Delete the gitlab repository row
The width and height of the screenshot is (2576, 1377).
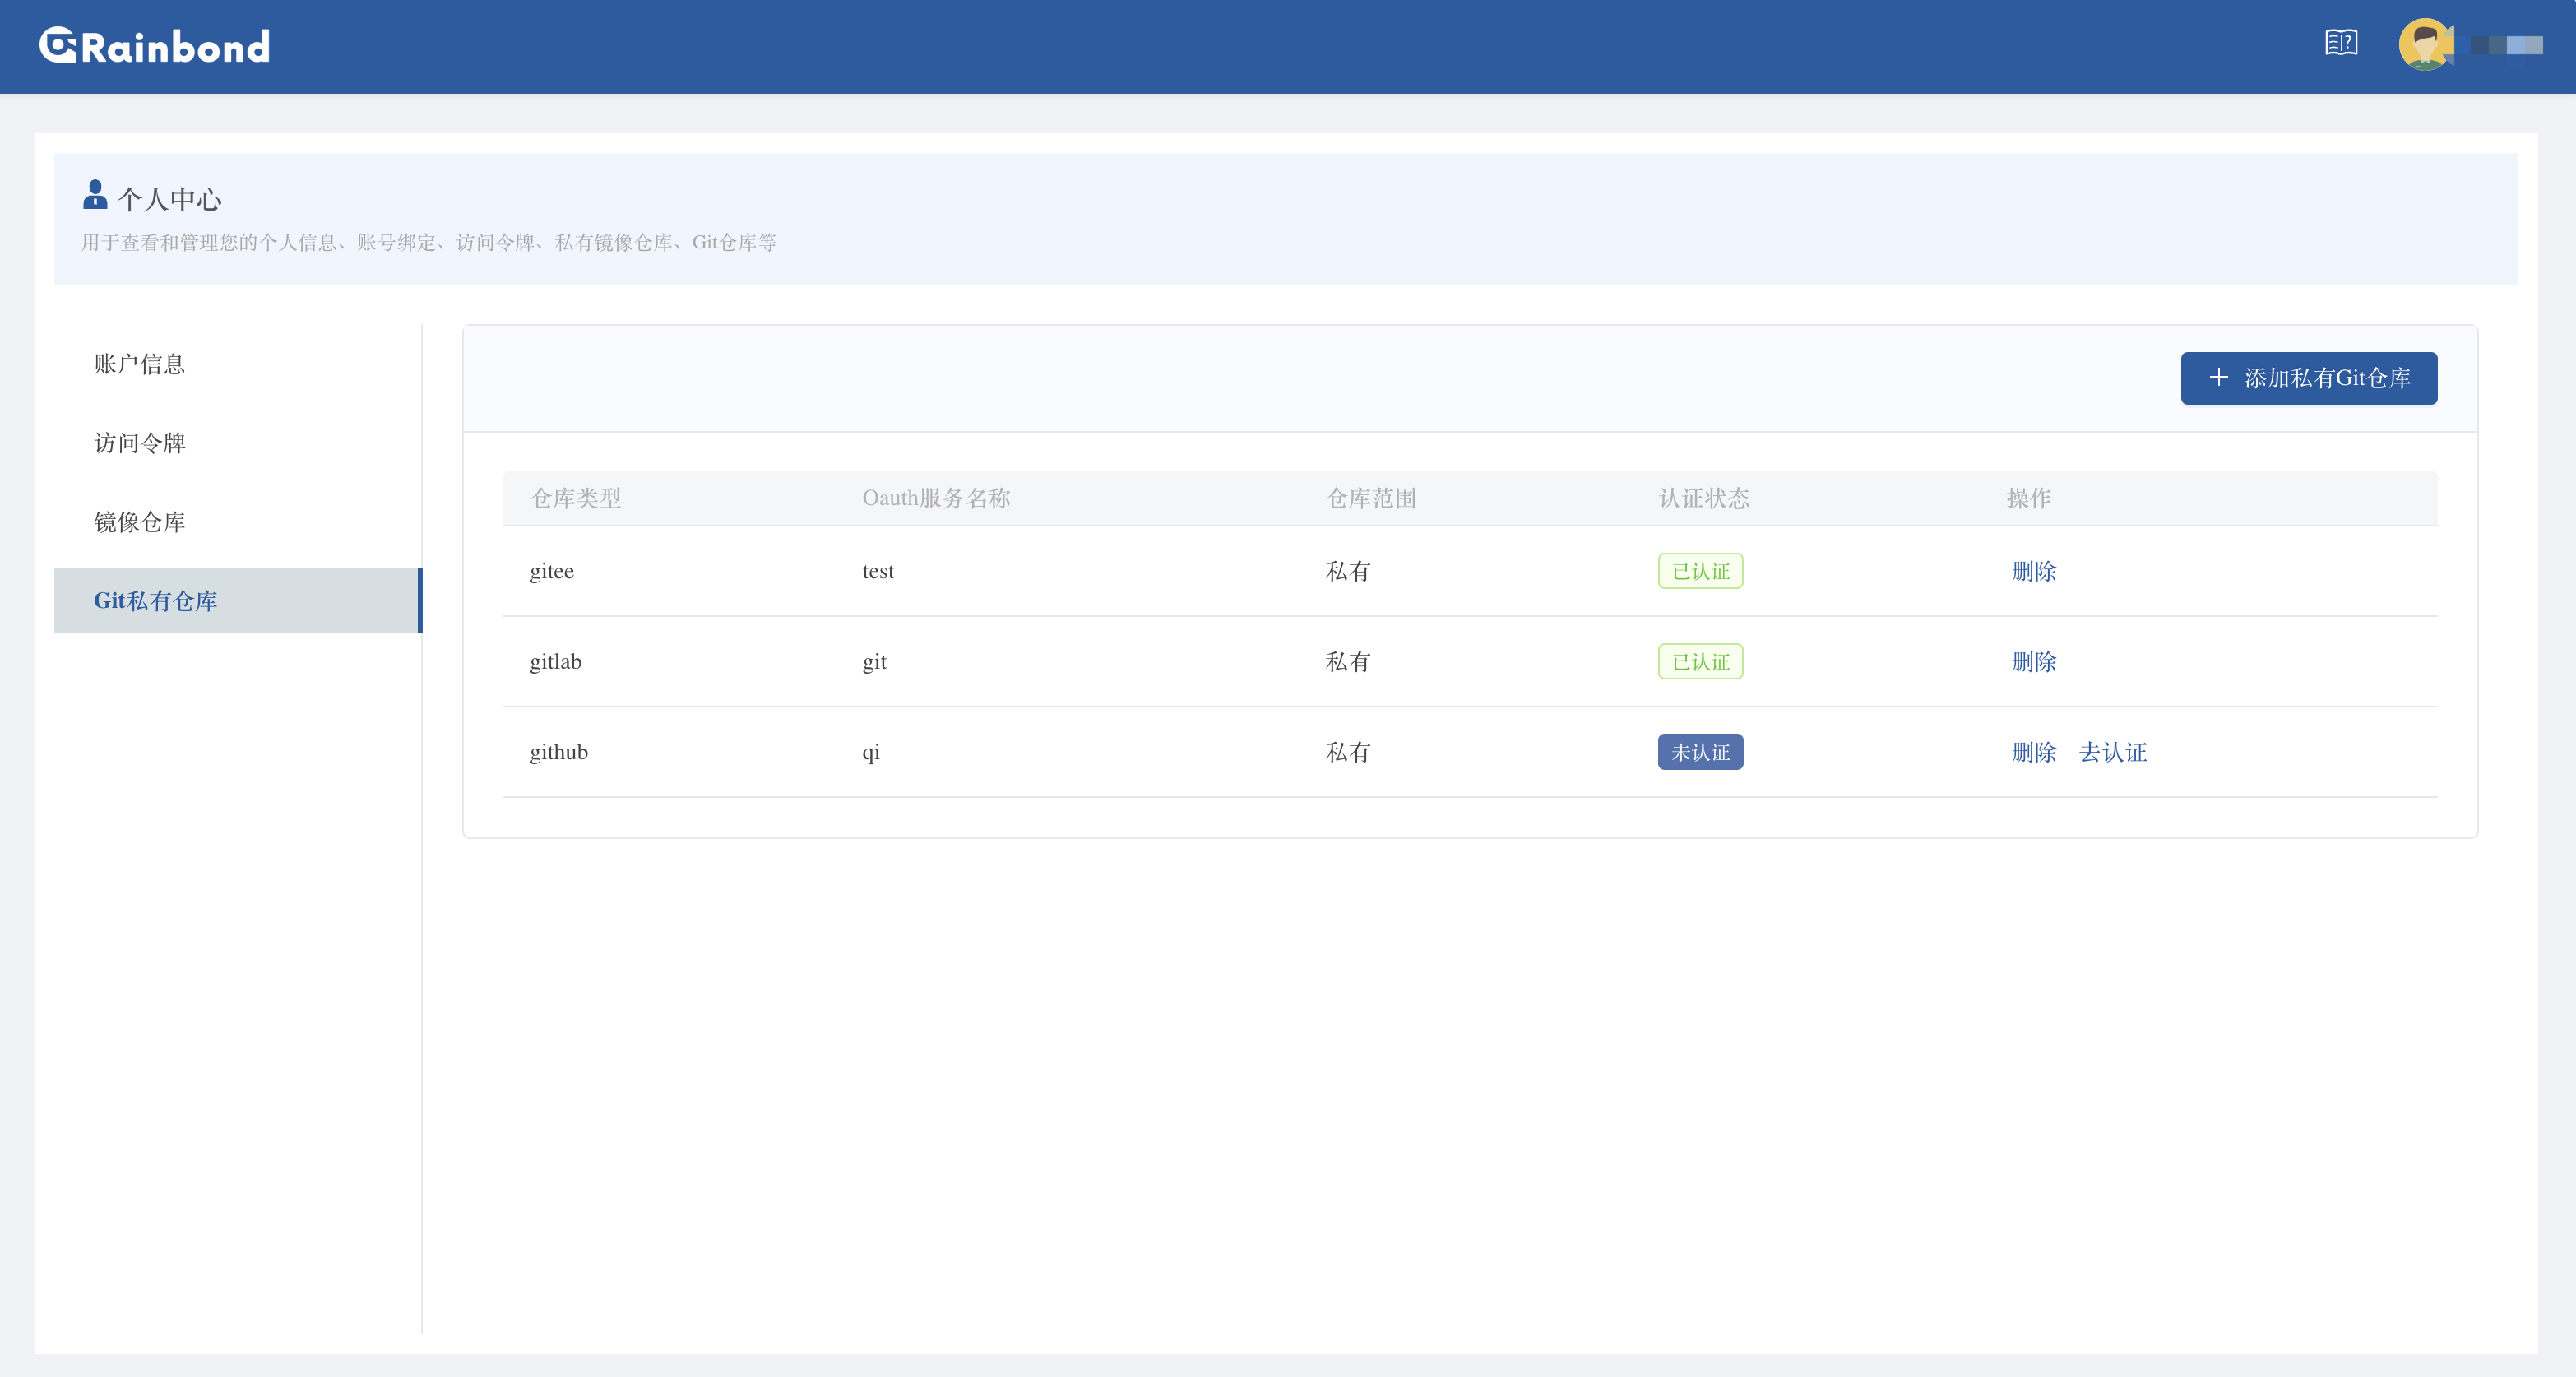pos(2033,662)
